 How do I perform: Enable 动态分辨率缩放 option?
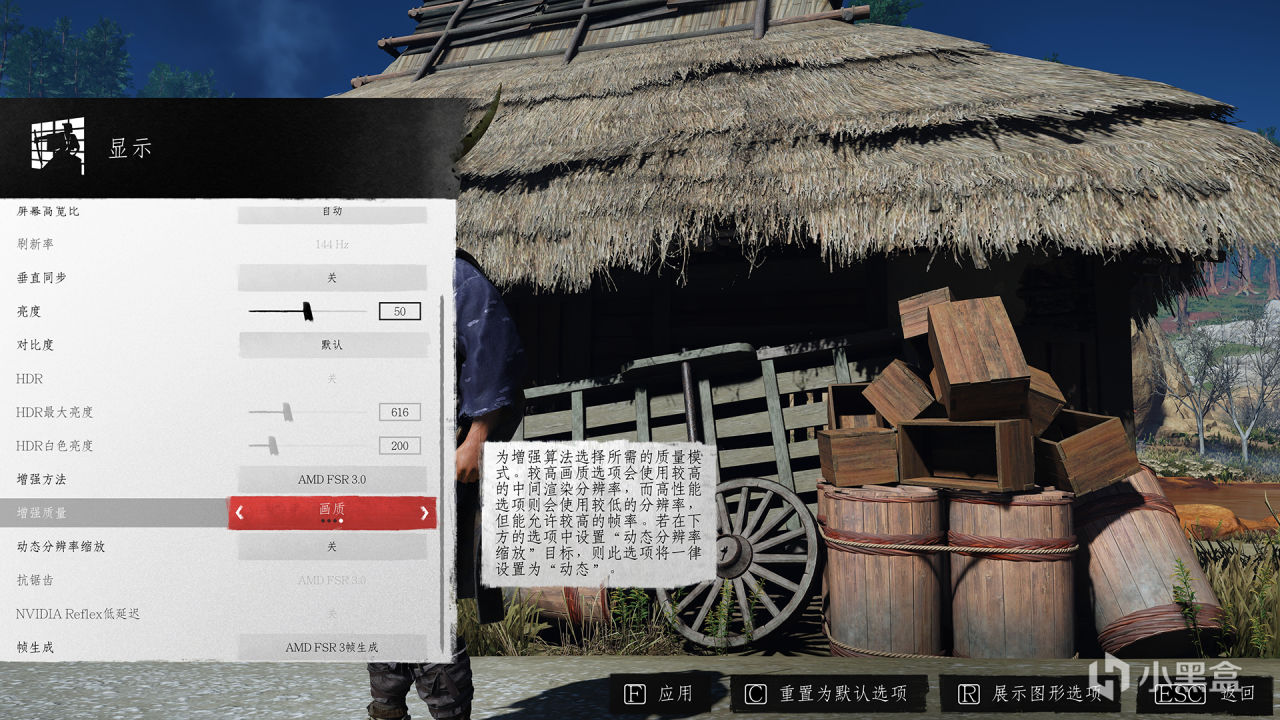click(x=333, y=547)
